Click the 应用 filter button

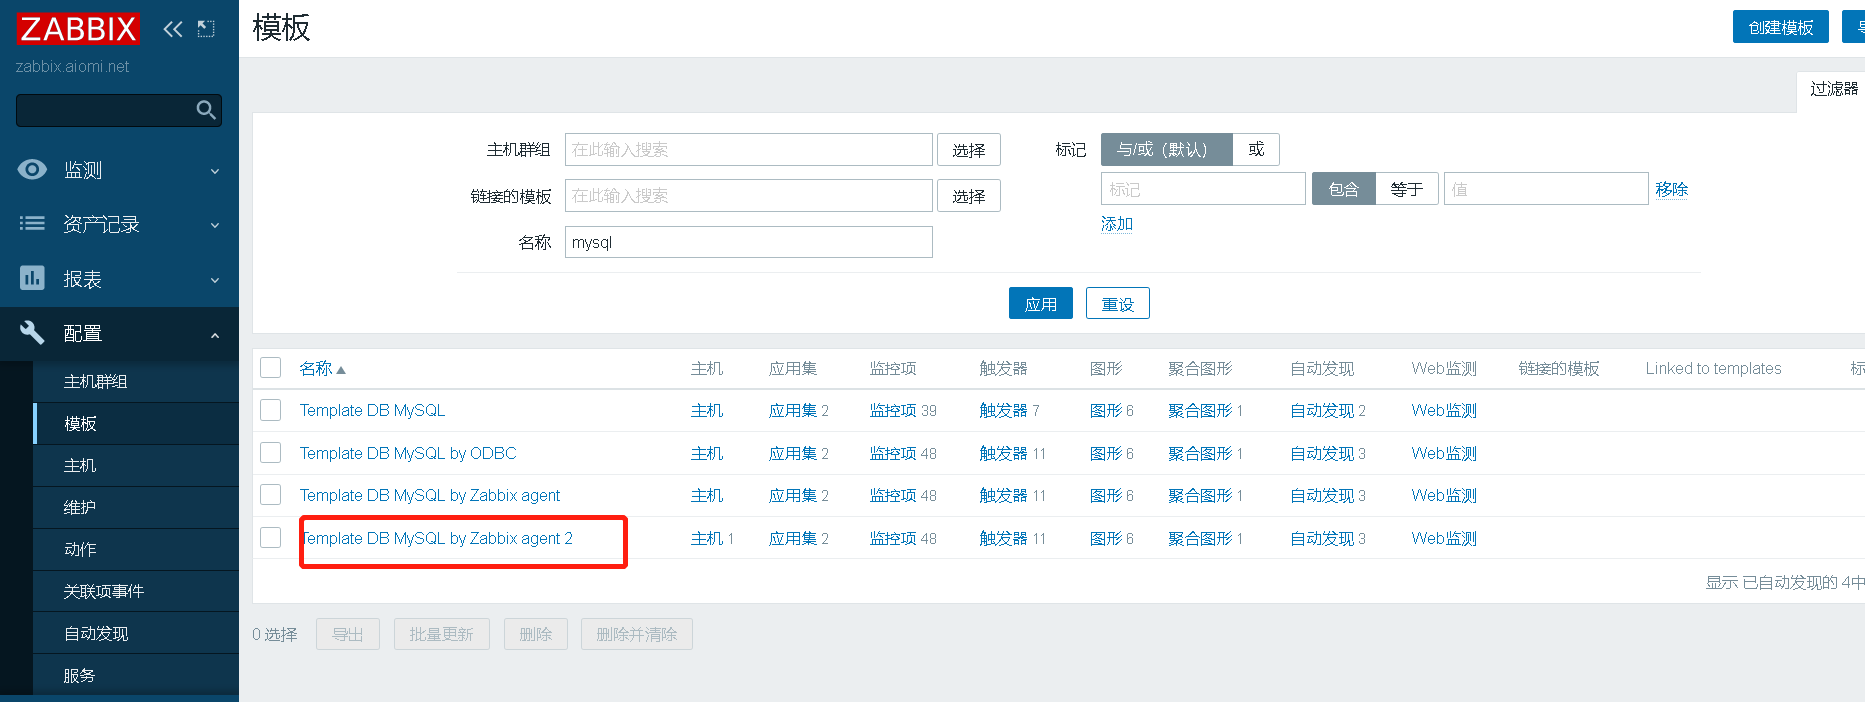(1040, 303)
